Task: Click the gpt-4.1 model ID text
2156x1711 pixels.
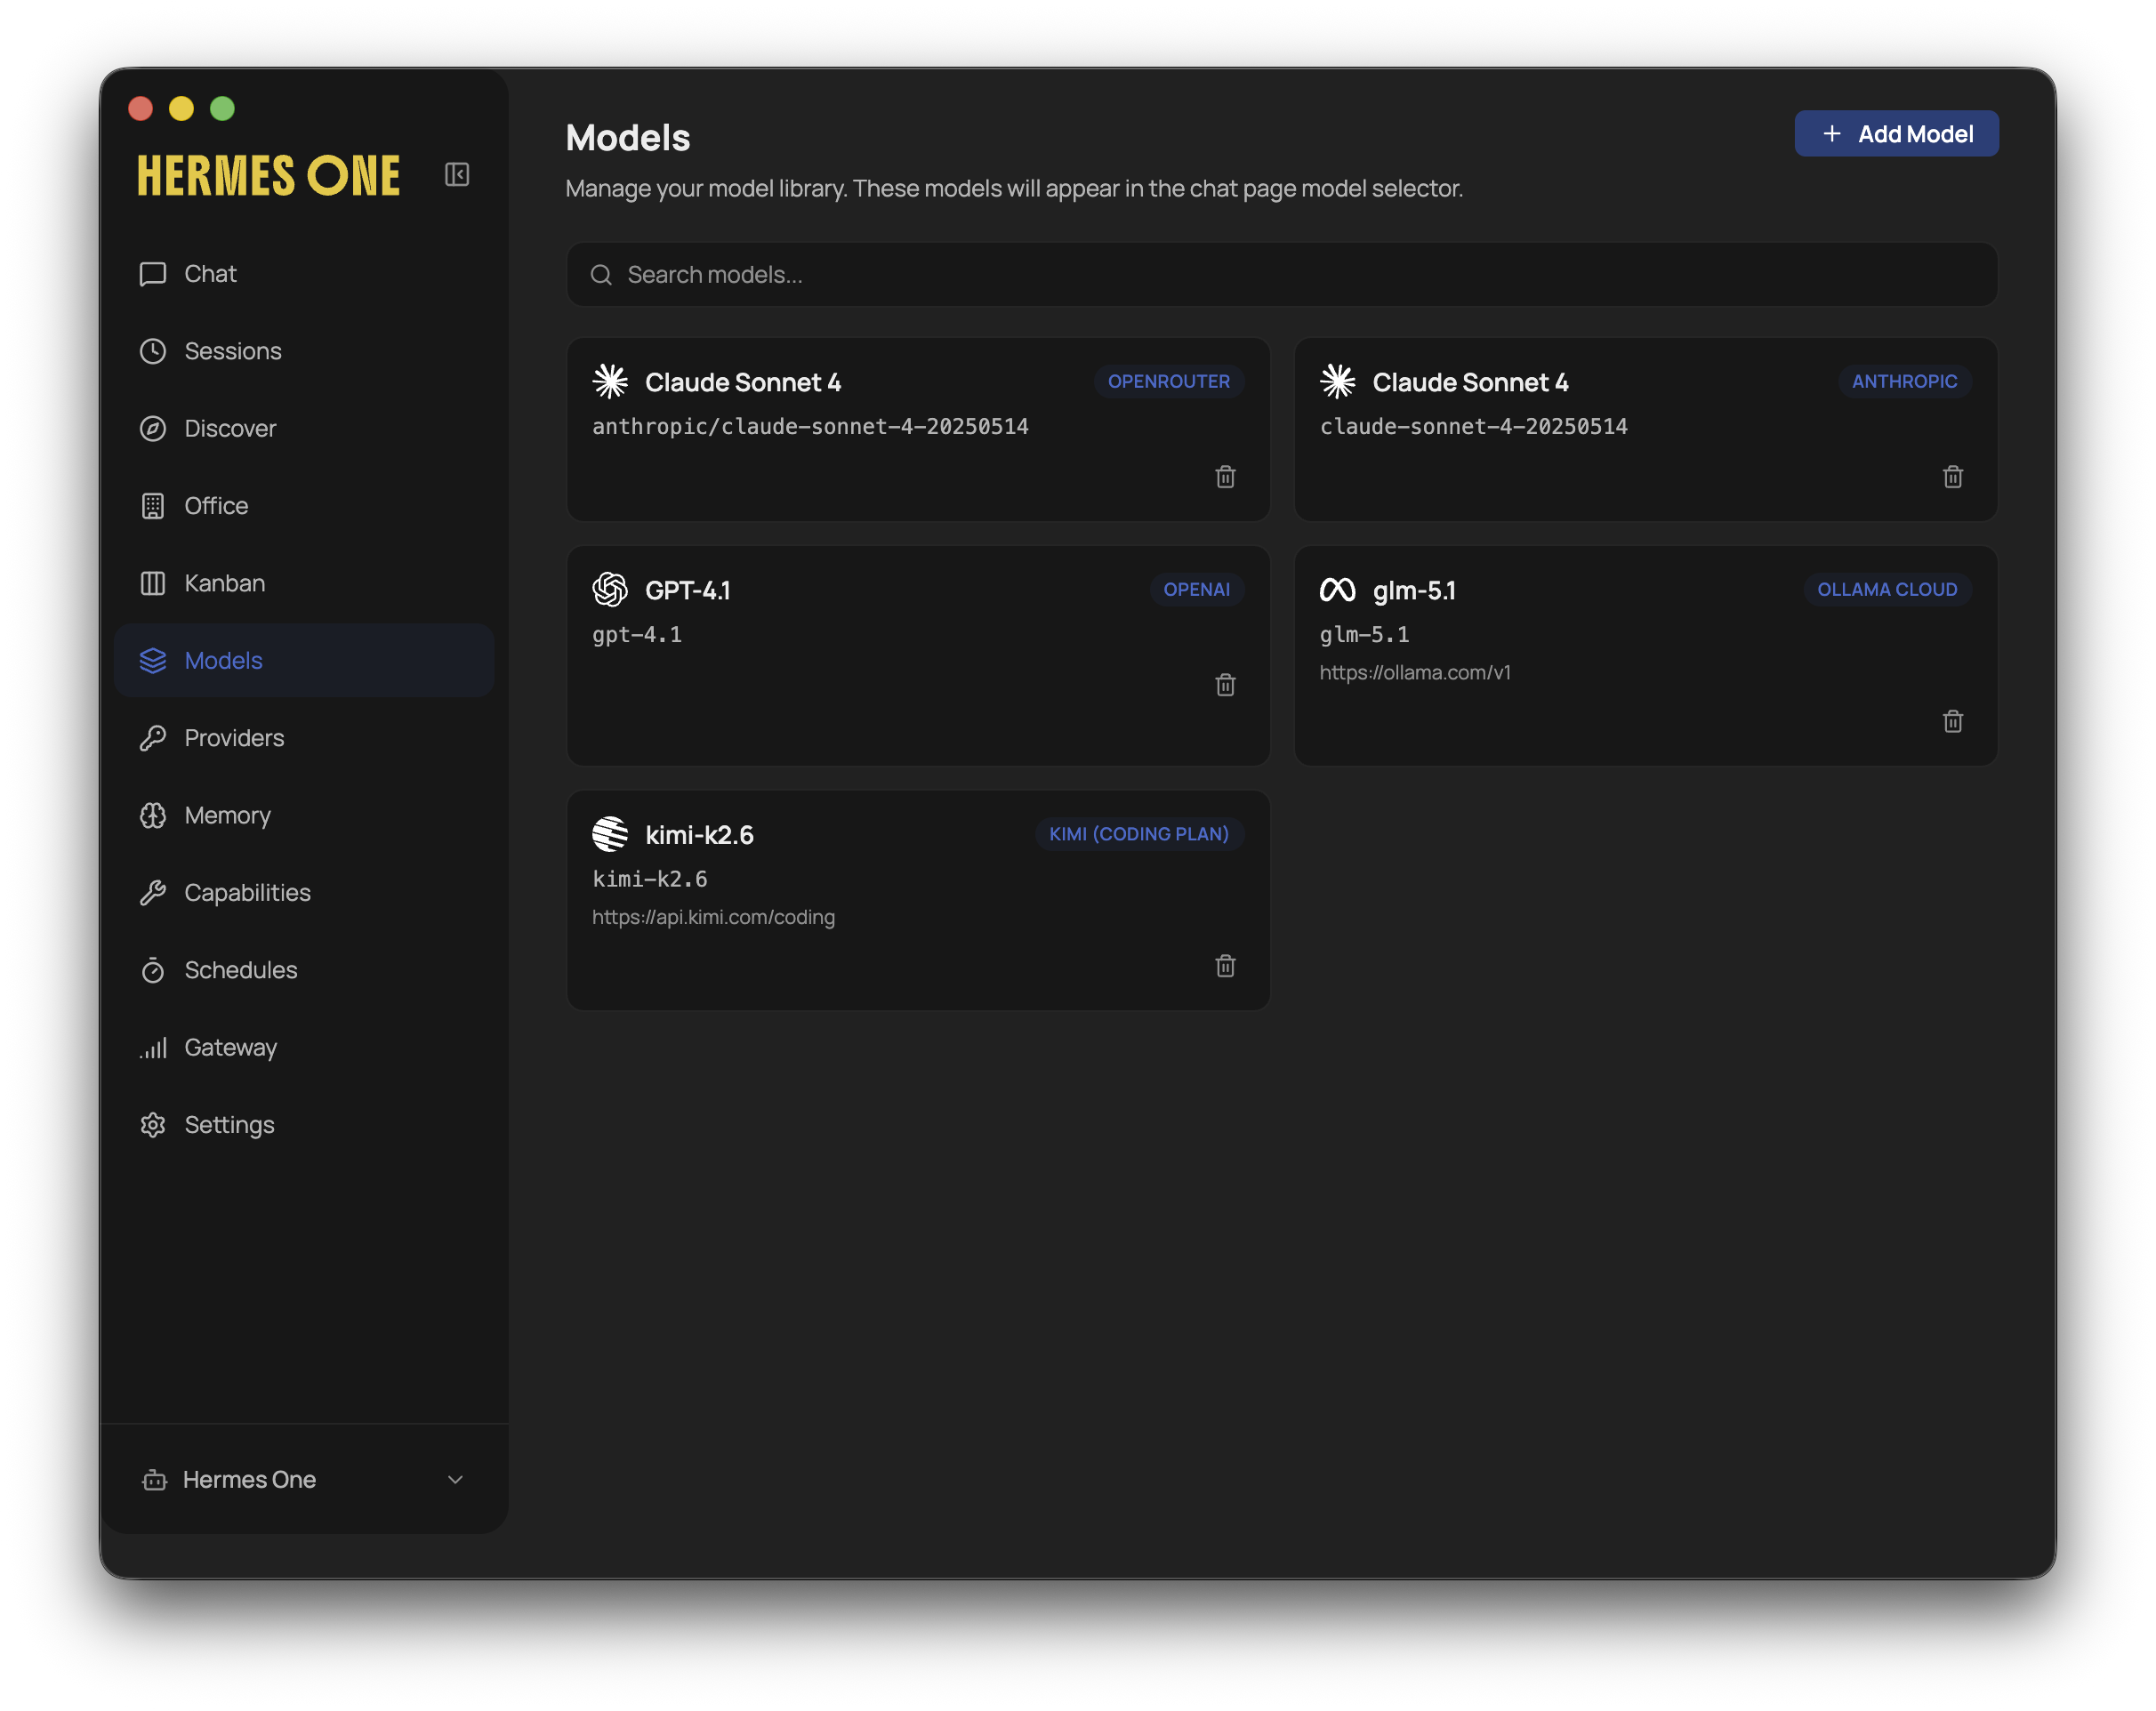Action: tap(637, 635)
